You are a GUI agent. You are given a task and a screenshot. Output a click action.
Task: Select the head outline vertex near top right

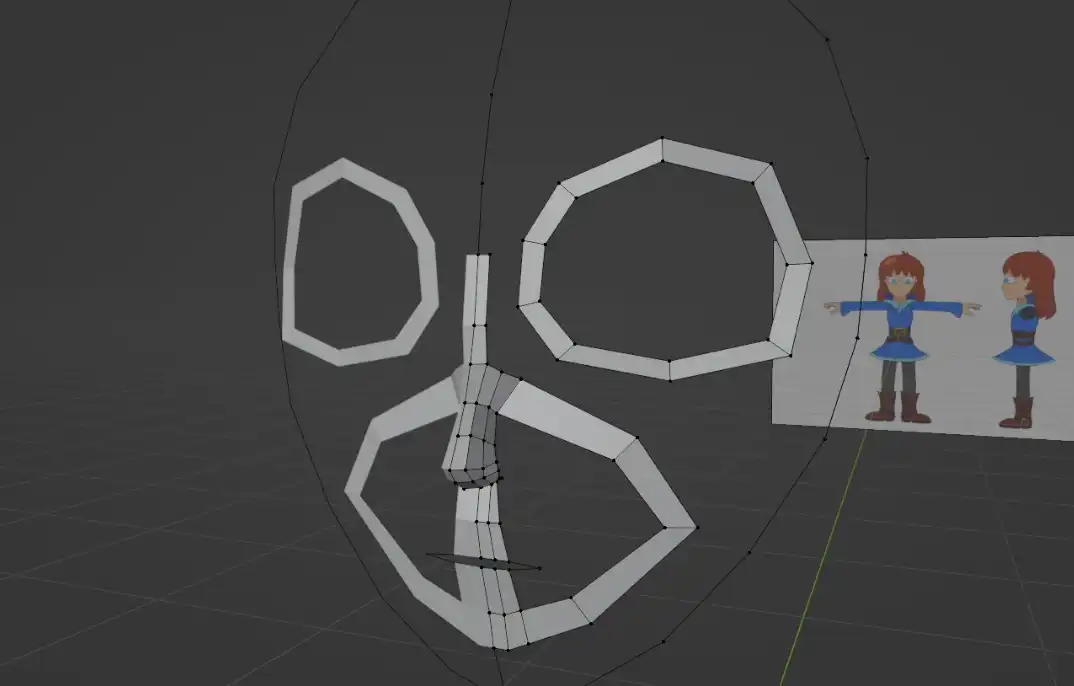tap(827, 40)
